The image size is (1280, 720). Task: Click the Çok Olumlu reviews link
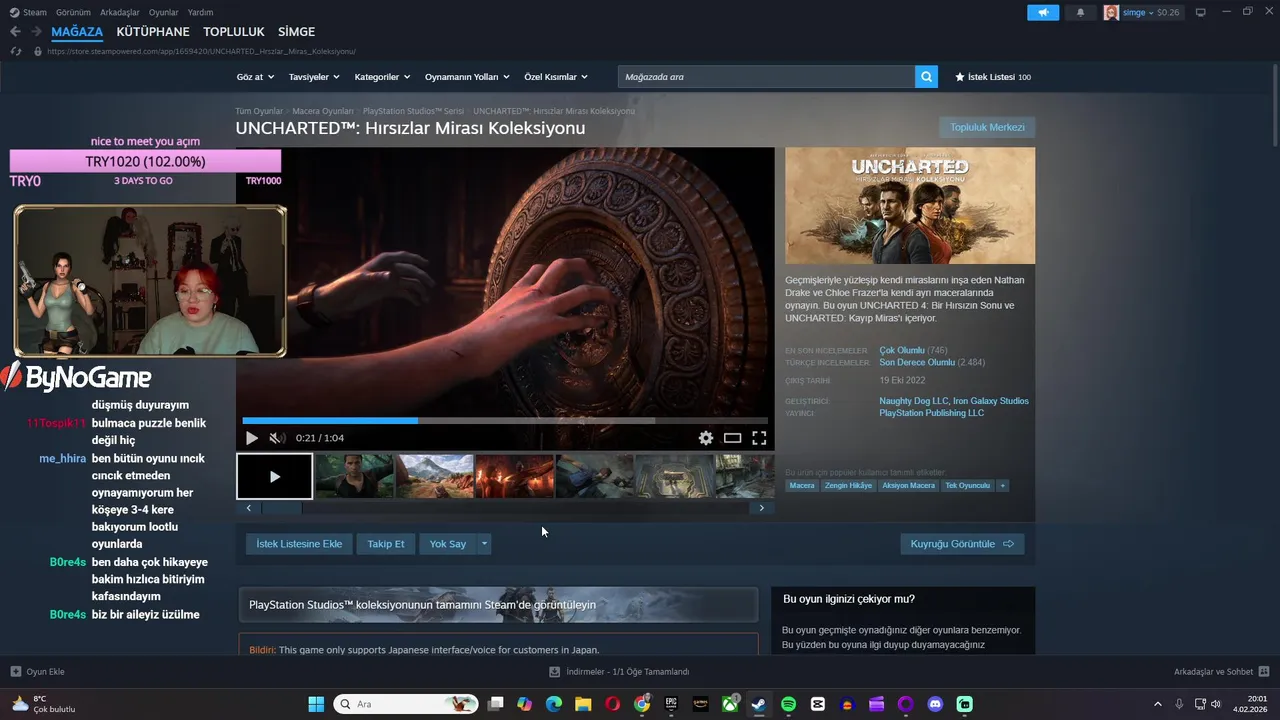[x=902, y=351]
